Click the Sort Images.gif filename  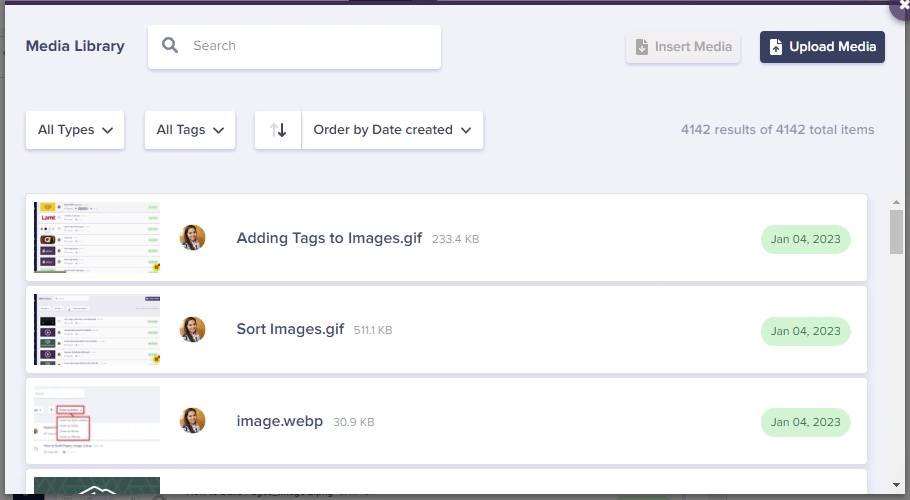coord(291,330)
